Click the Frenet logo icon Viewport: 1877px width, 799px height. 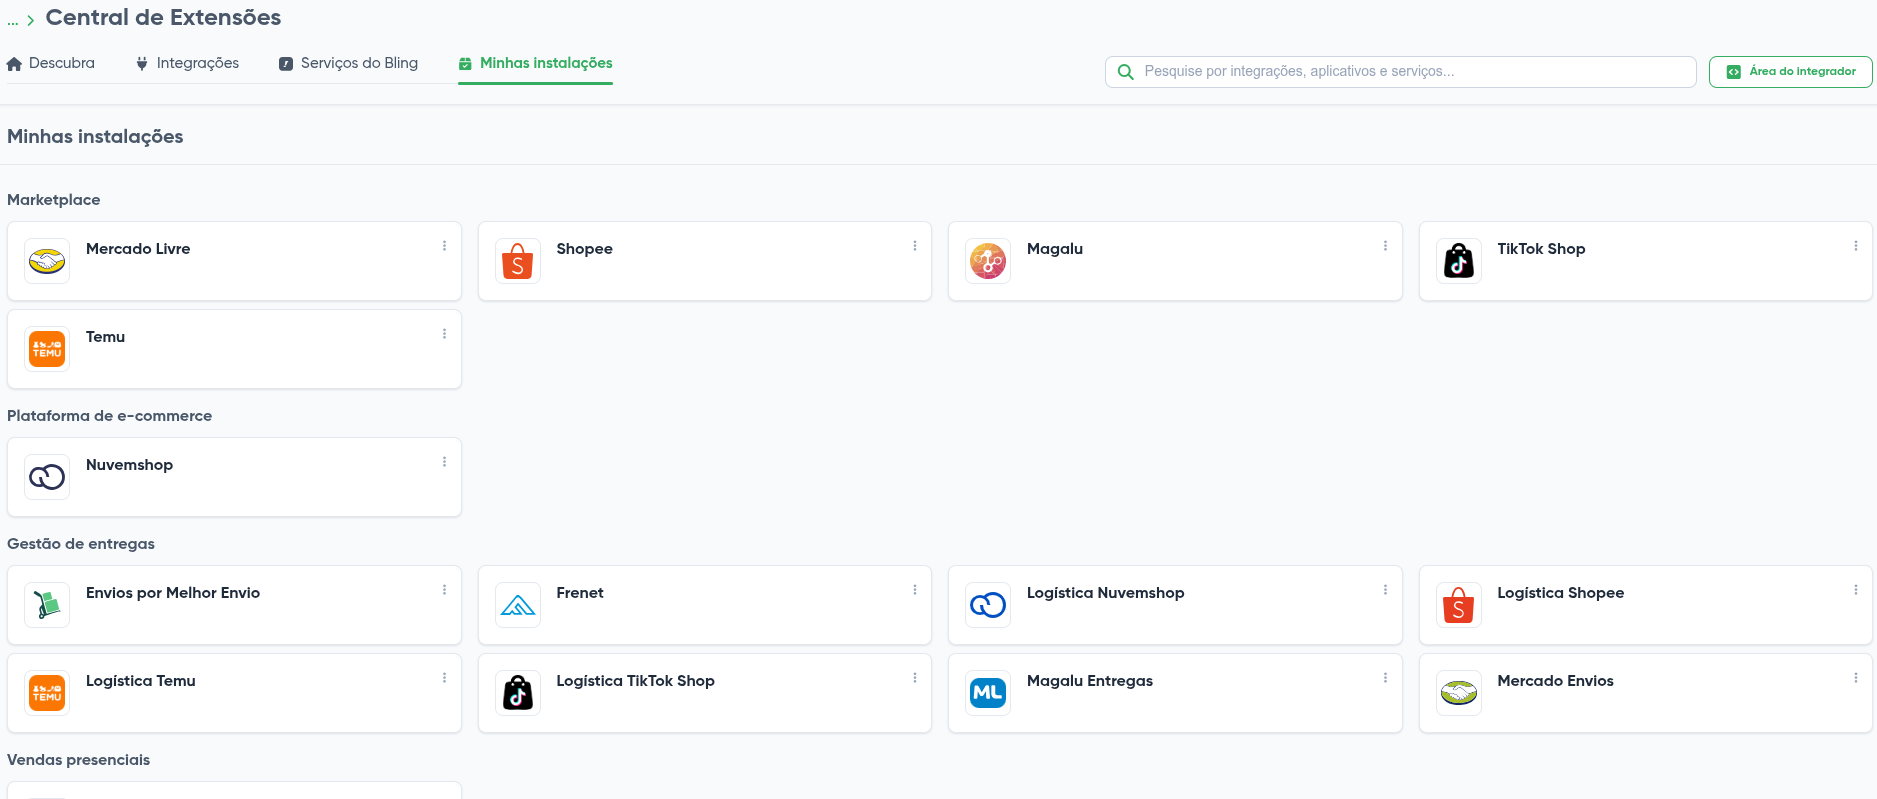pos(518,605)
